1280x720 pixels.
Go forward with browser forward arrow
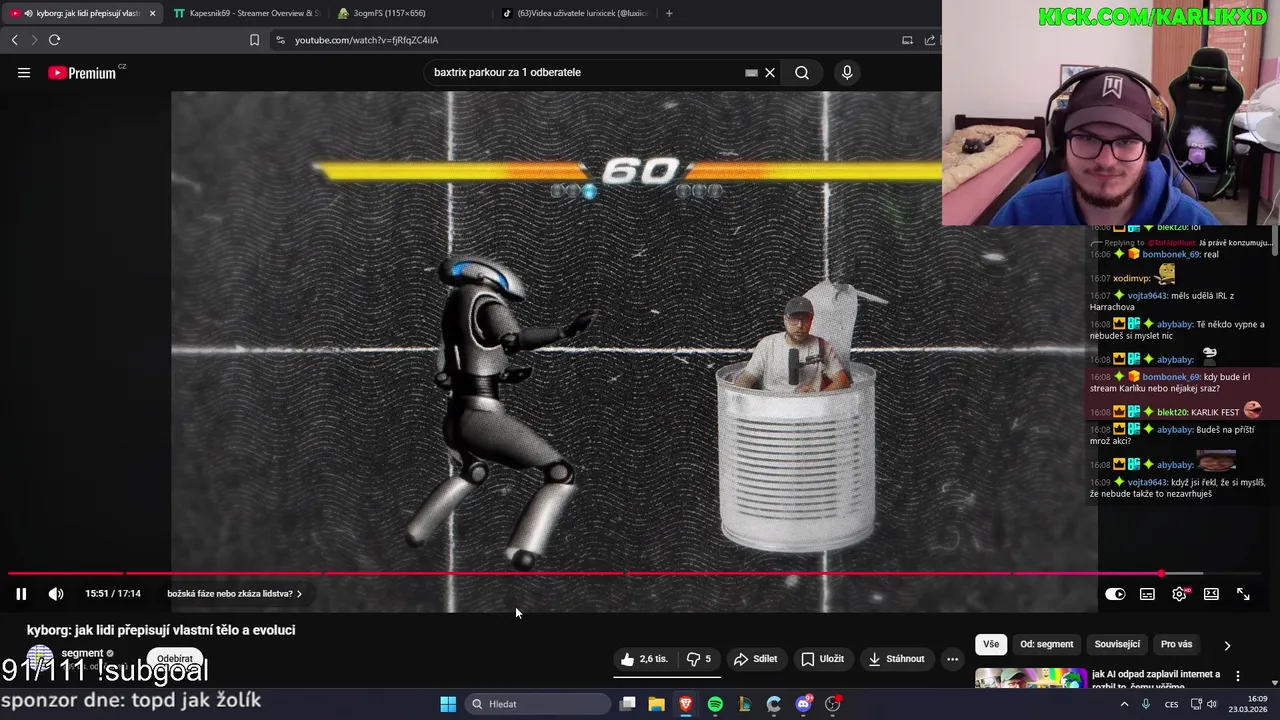click(33, 40)
